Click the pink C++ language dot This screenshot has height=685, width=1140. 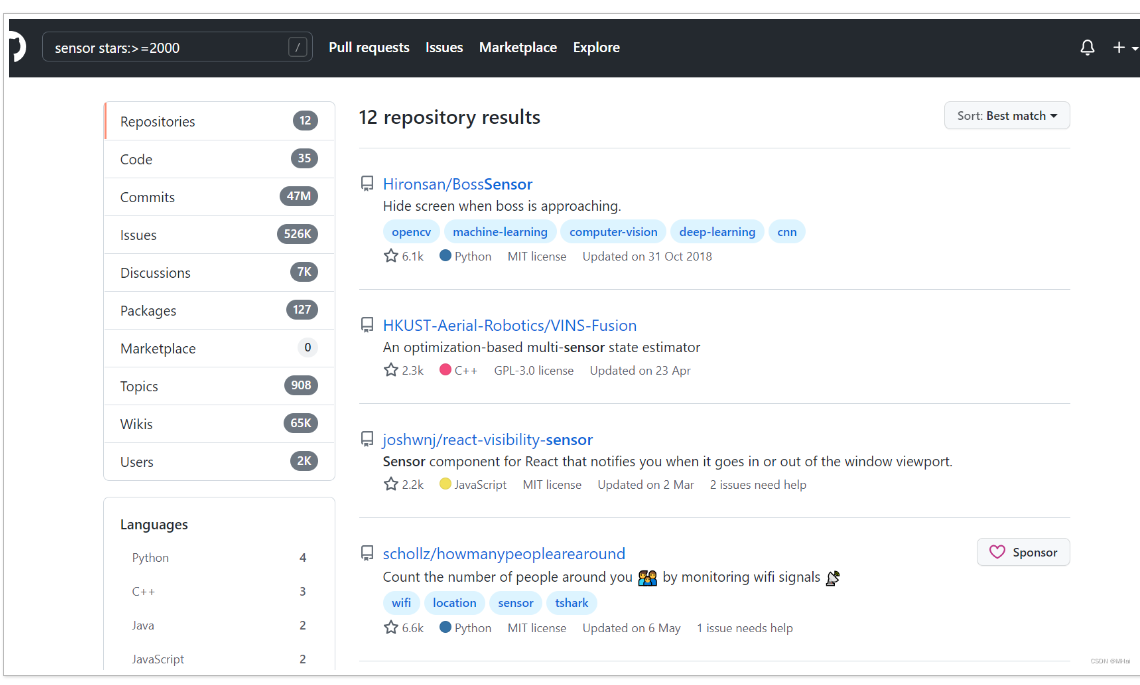445,369
